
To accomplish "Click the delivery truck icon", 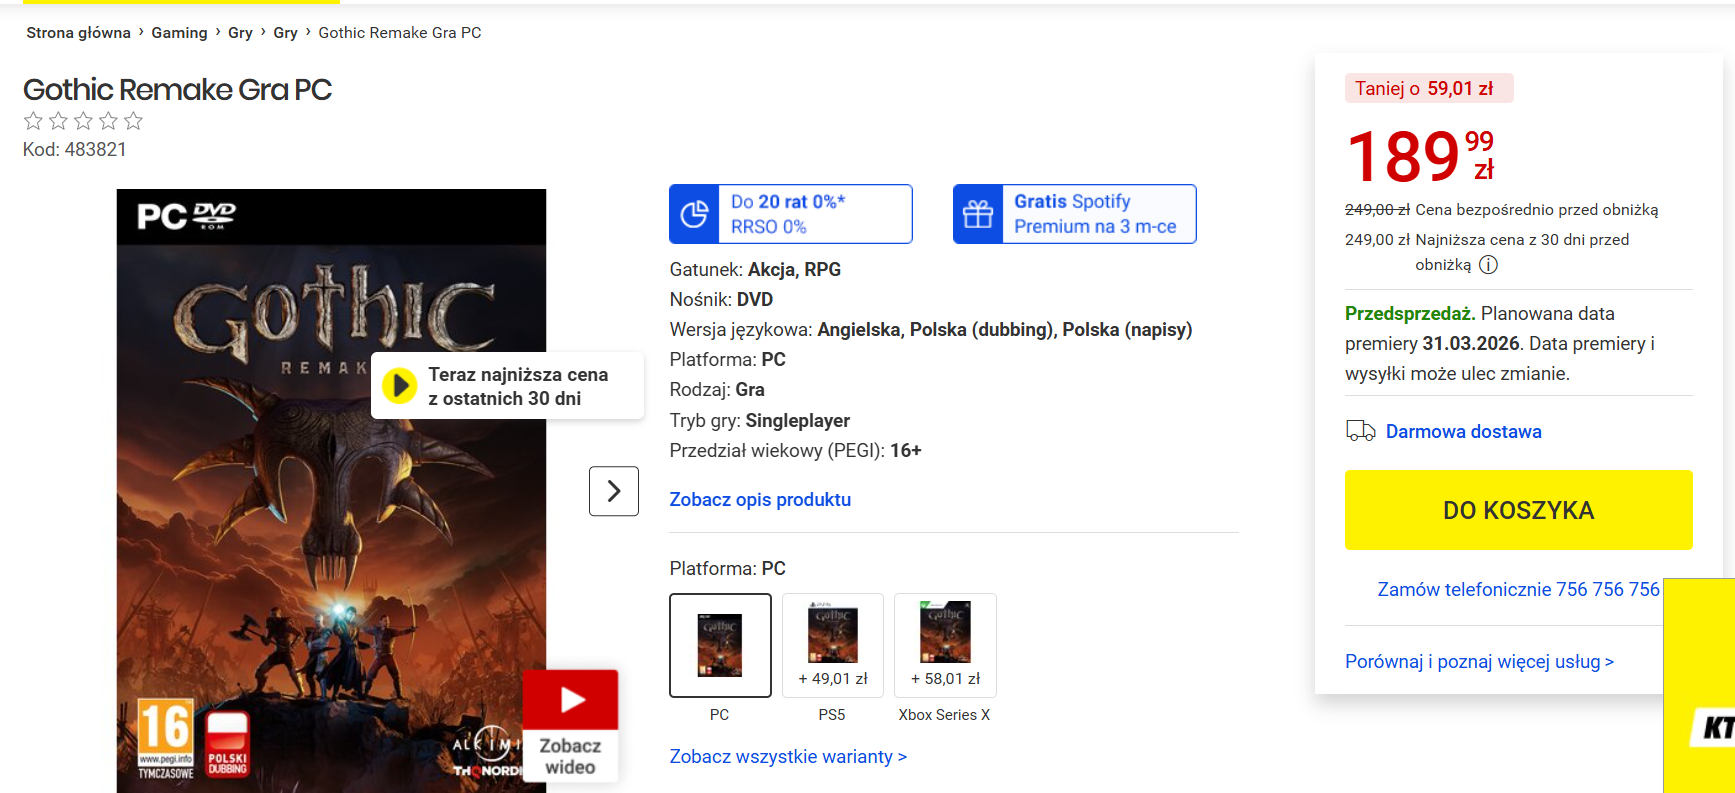I will click(x=1360, y=431).
